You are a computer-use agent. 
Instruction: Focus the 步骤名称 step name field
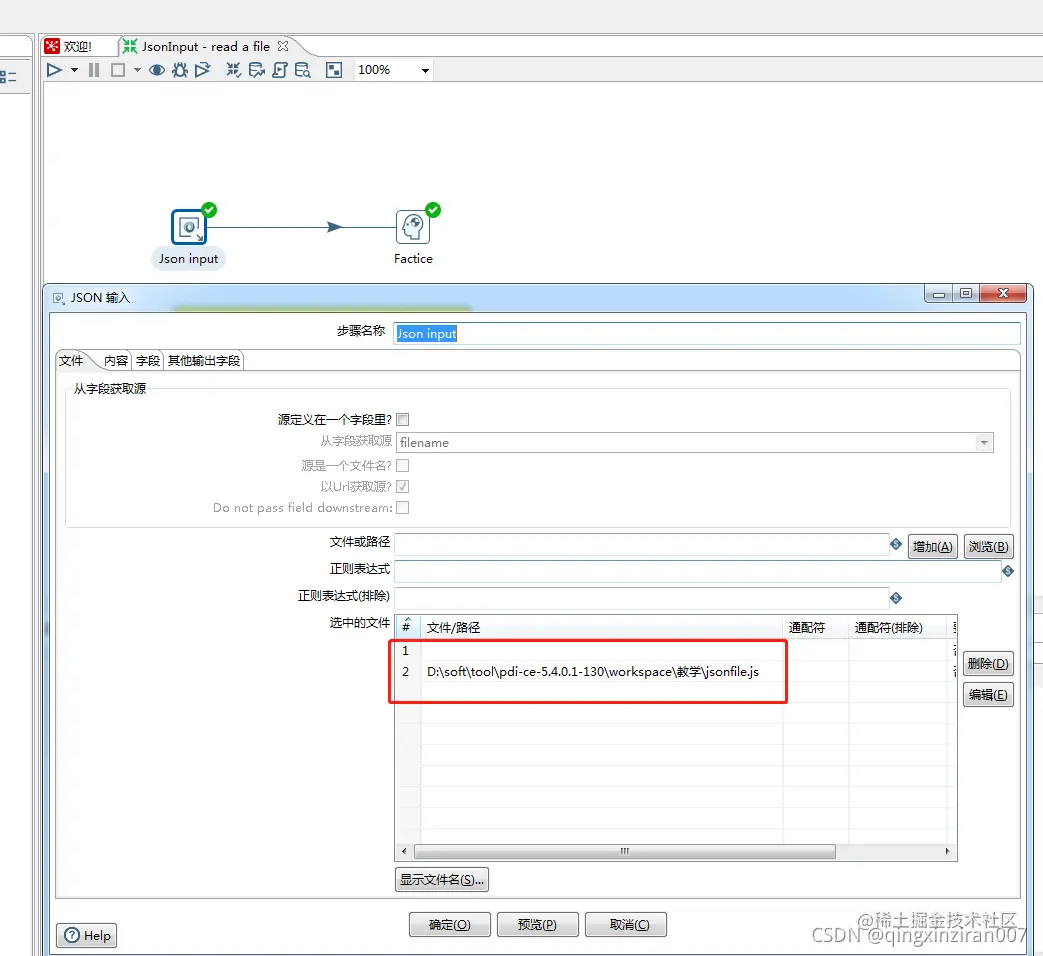(706, 333)
